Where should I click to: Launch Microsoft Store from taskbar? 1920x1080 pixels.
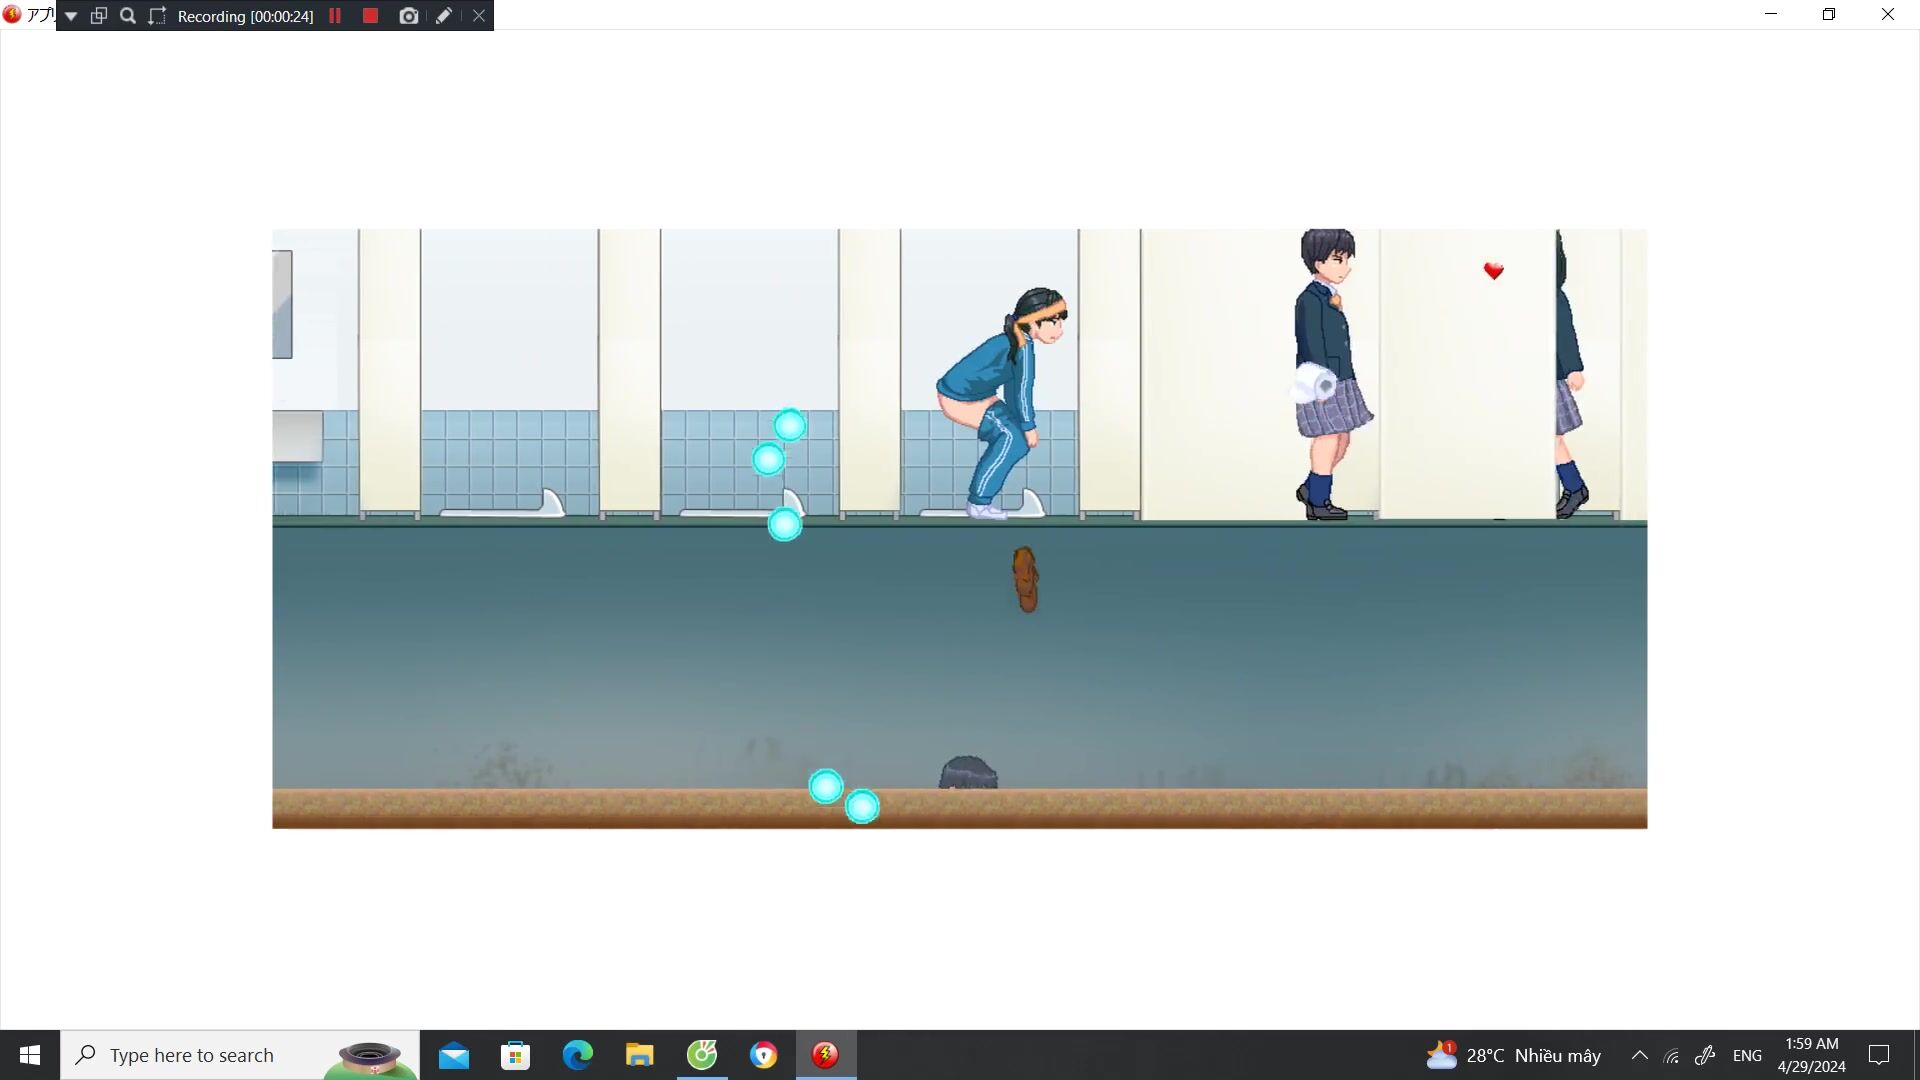pos(515,1055)
